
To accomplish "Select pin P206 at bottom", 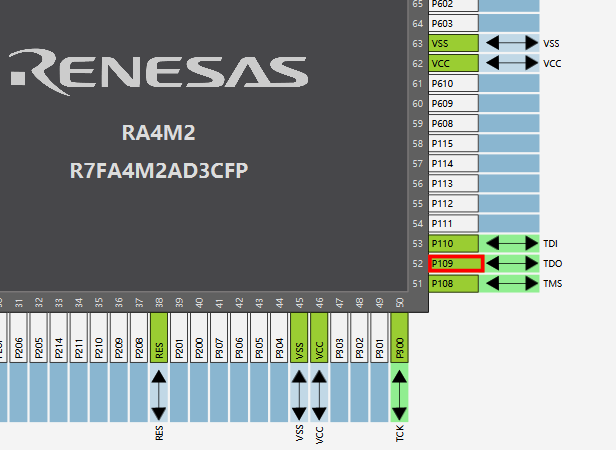I will tap(19, 338).
